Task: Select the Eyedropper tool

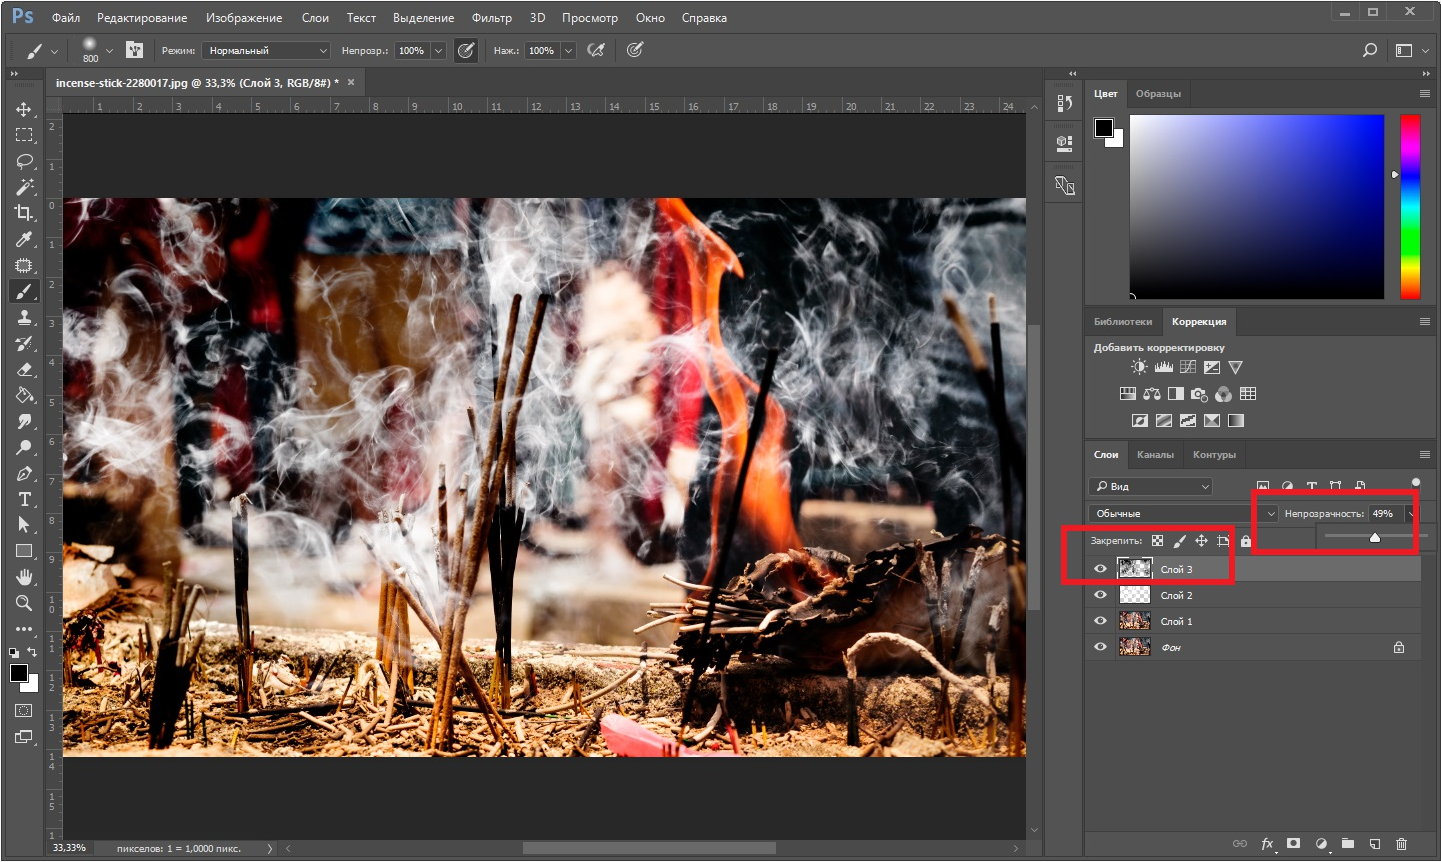Action: (x=24, y=239)
